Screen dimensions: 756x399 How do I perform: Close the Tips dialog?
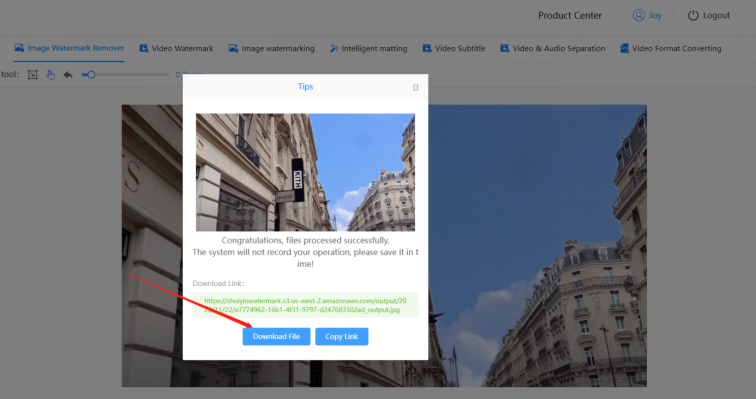point(416,87)
